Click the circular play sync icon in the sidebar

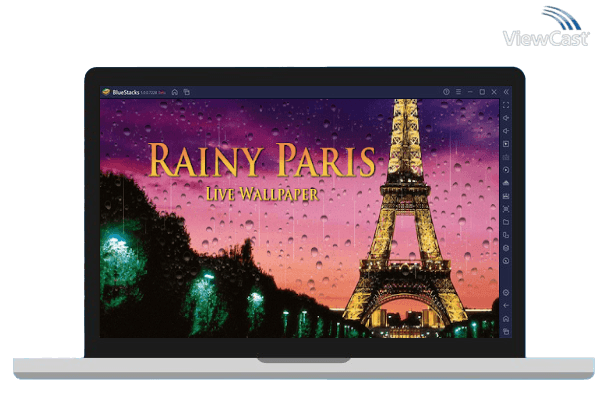[506, 170]
